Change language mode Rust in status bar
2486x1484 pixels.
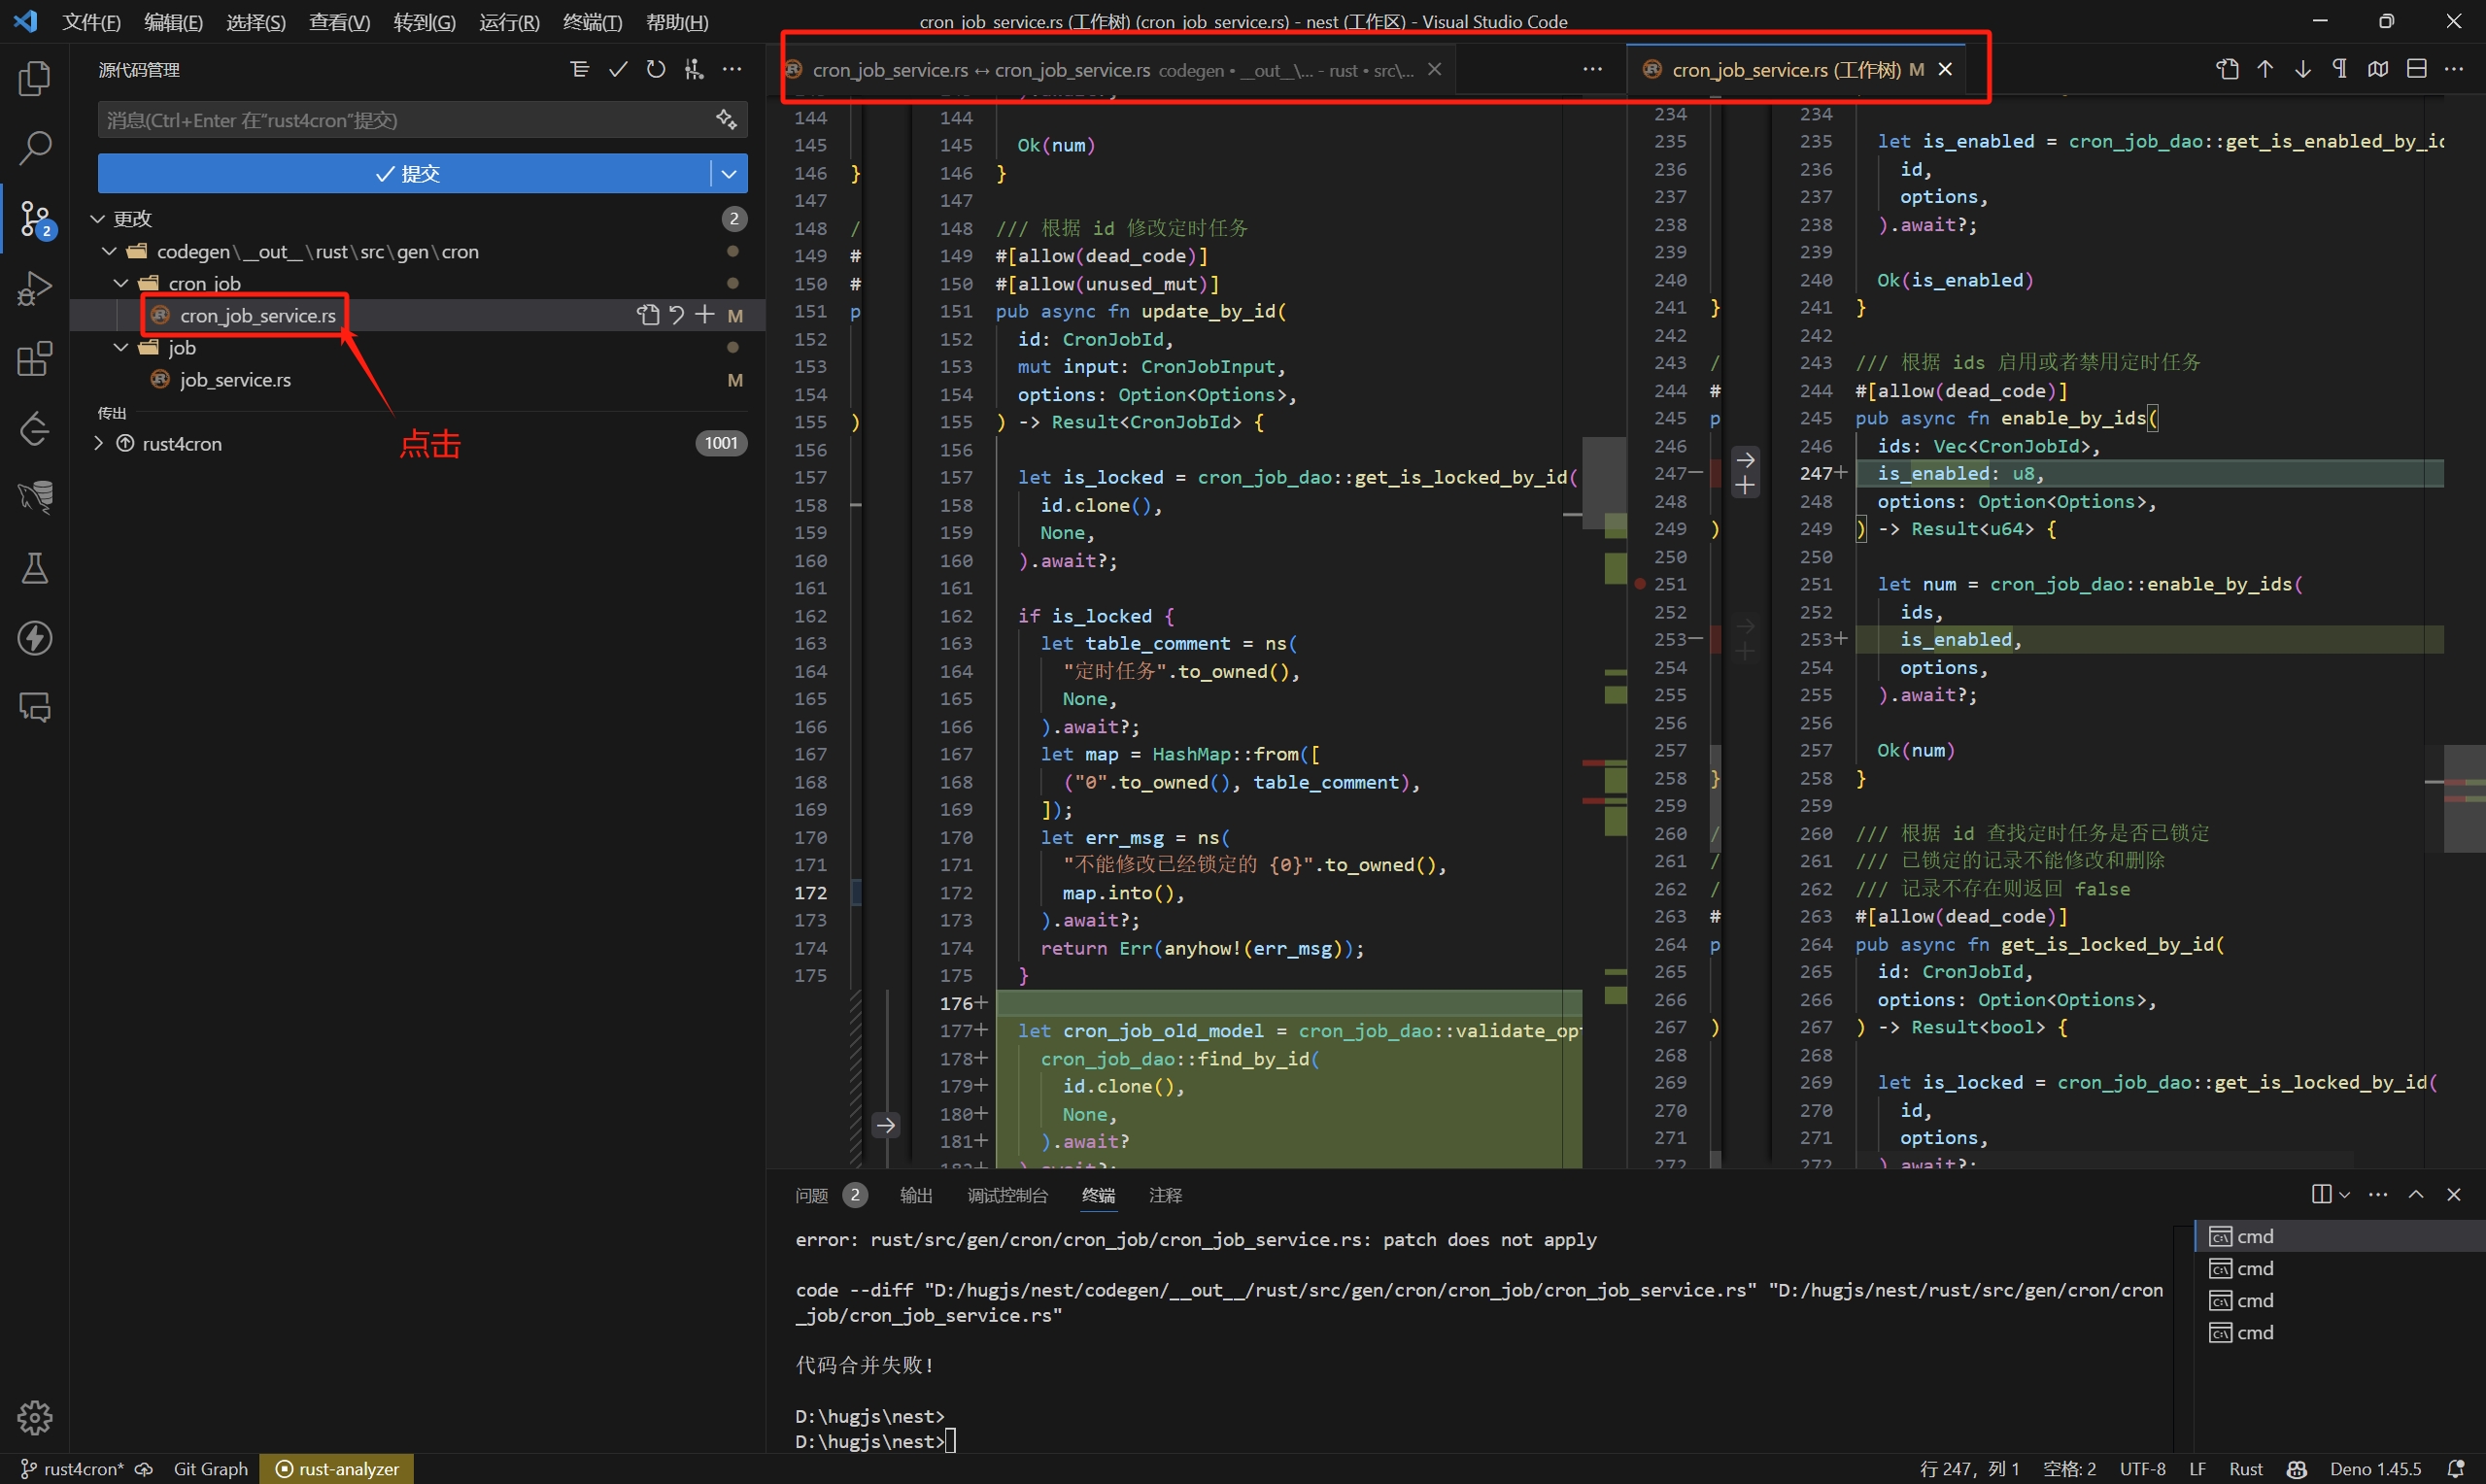click(2245, 1468)
